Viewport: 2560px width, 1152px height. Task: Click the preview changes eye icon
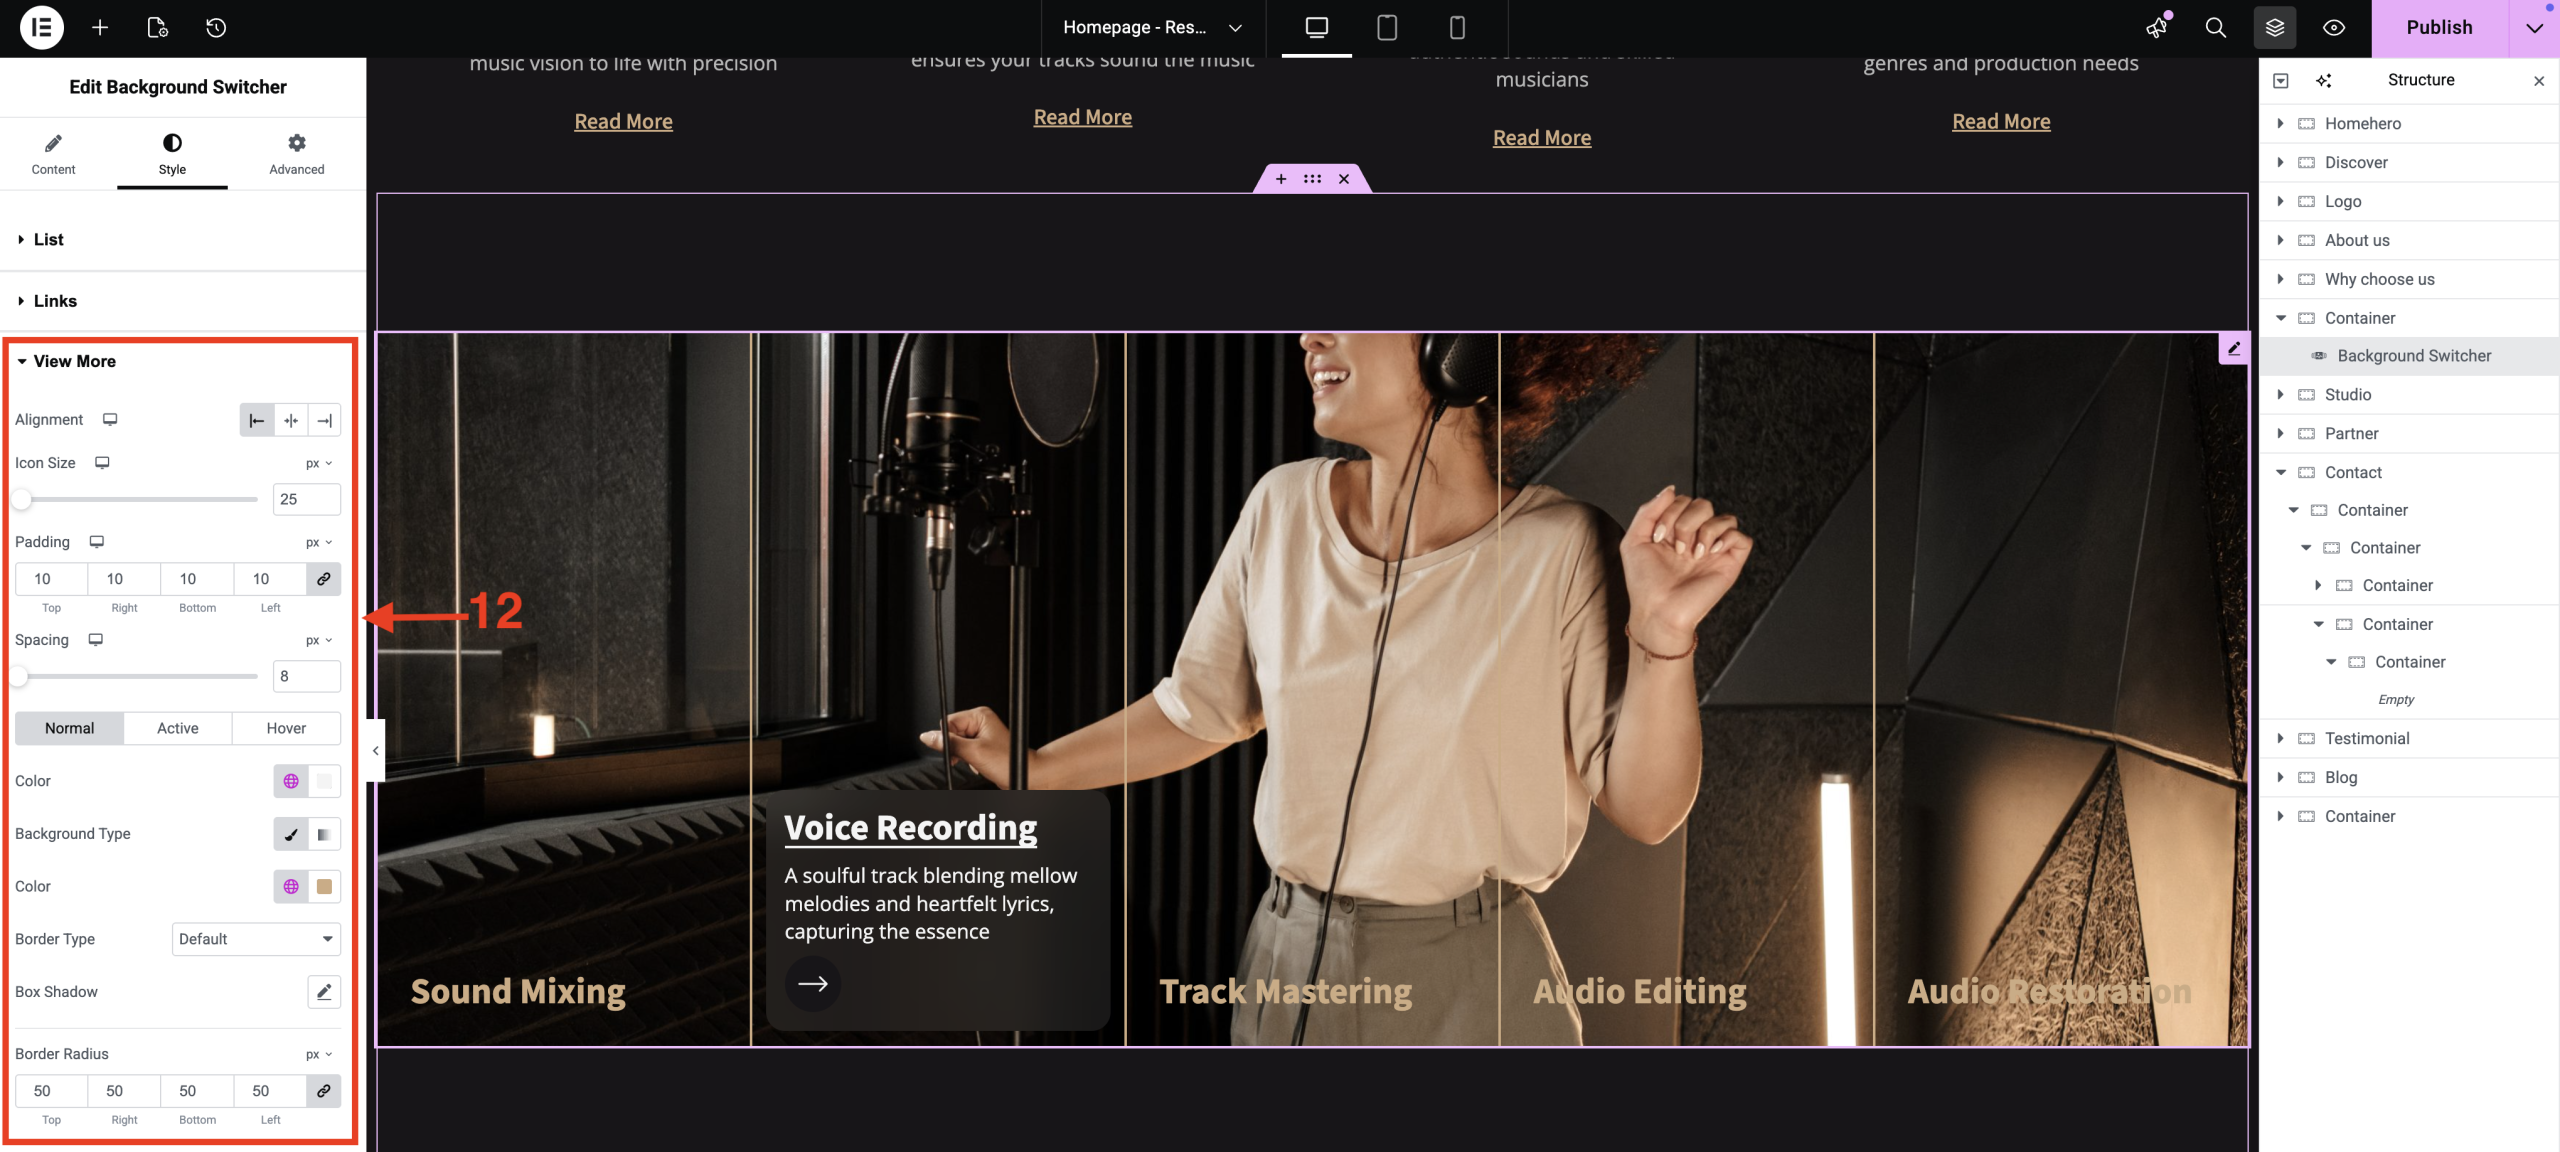[2333, 27]
